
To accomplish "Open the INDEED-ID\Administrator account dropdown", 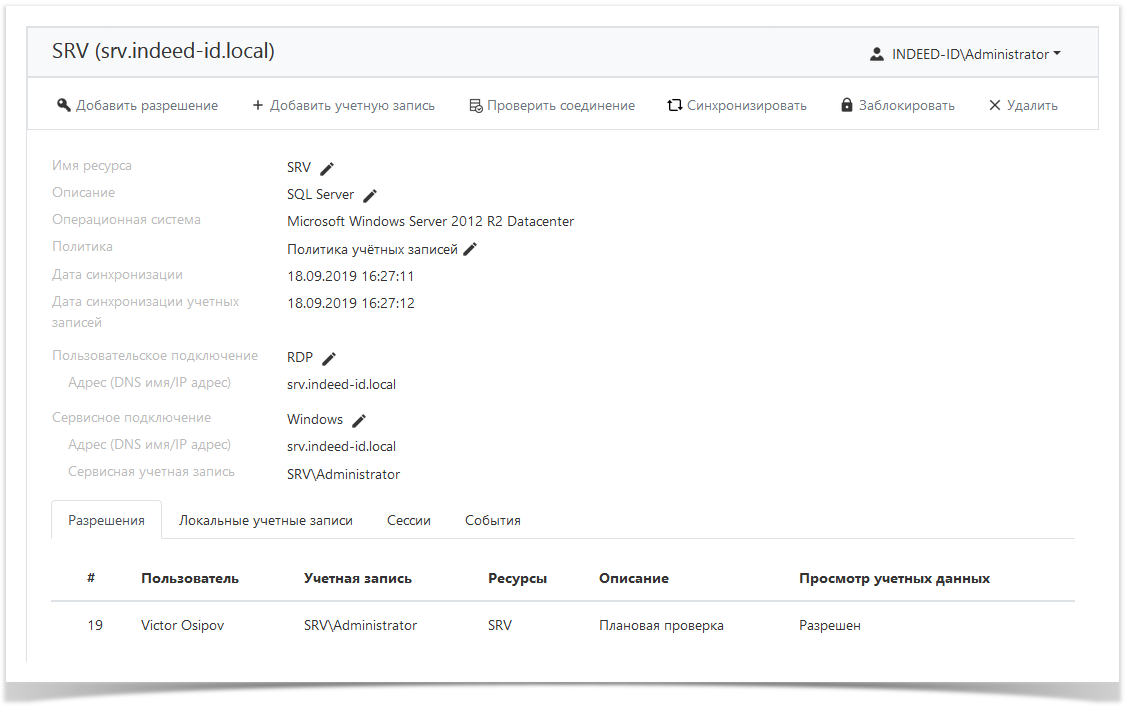I will point(970,52).
